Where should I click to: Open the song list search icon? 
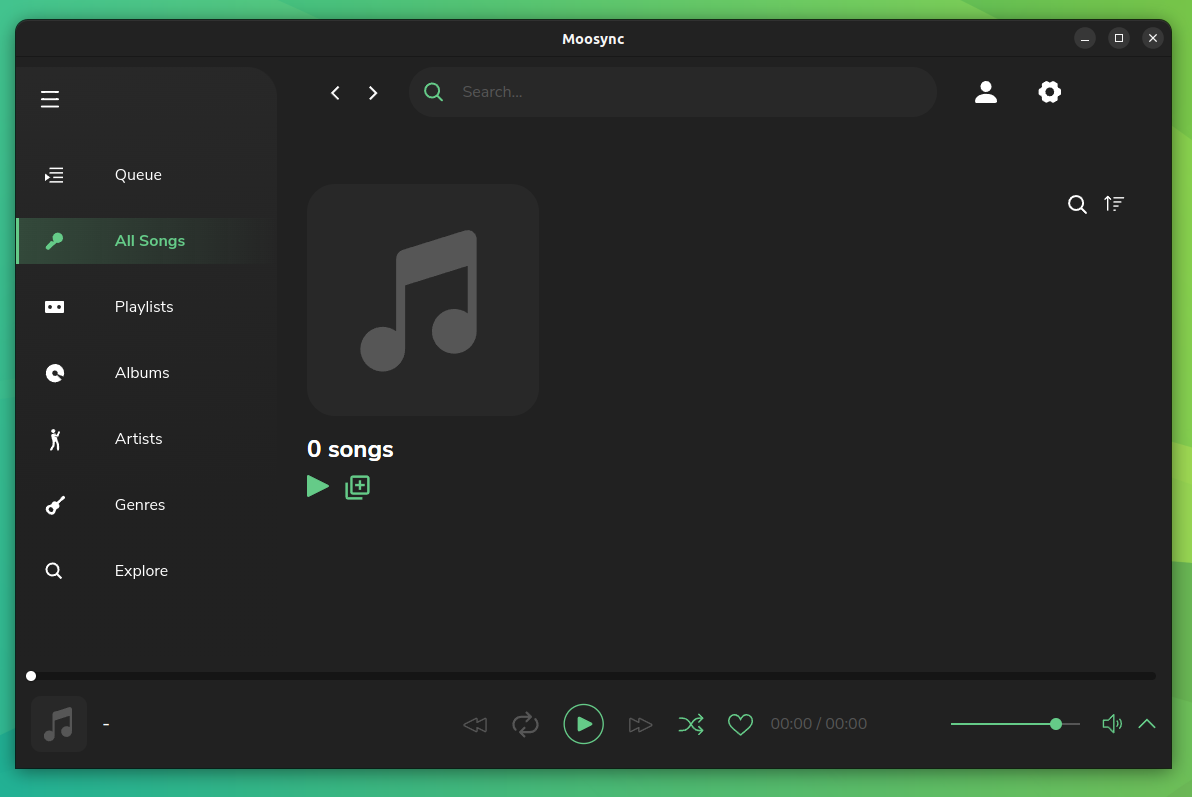click(1077, 204)
